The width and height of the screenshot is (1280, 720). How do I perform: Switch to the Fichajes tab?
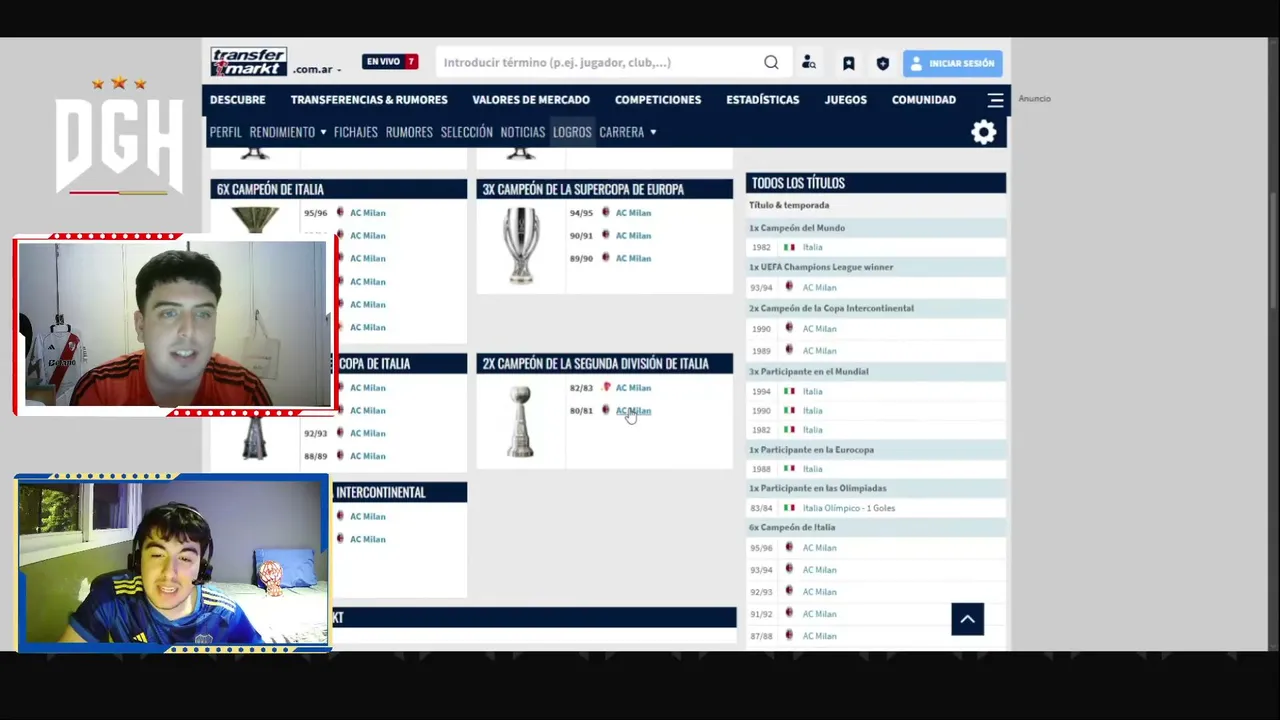pos(356,132)
